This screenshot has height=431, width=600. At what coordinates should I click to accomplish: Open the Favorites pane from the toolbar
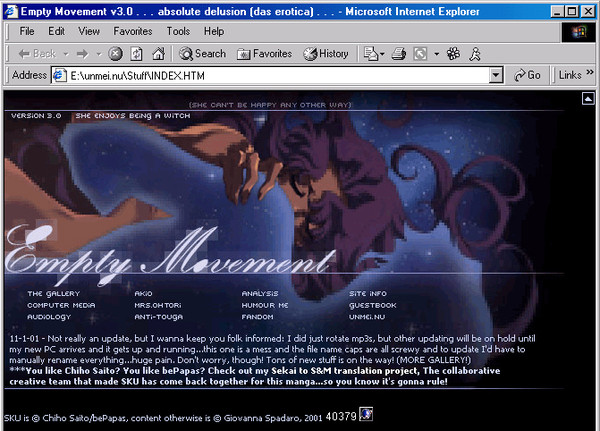[264, 54]
